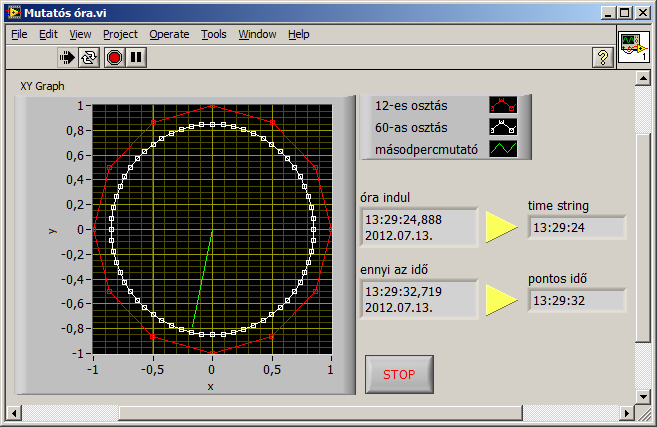The height and width of the screenshot is (427, 657).
Task: Click horizontal scrollbar right arrow
Action: click(x=626, y=413)
